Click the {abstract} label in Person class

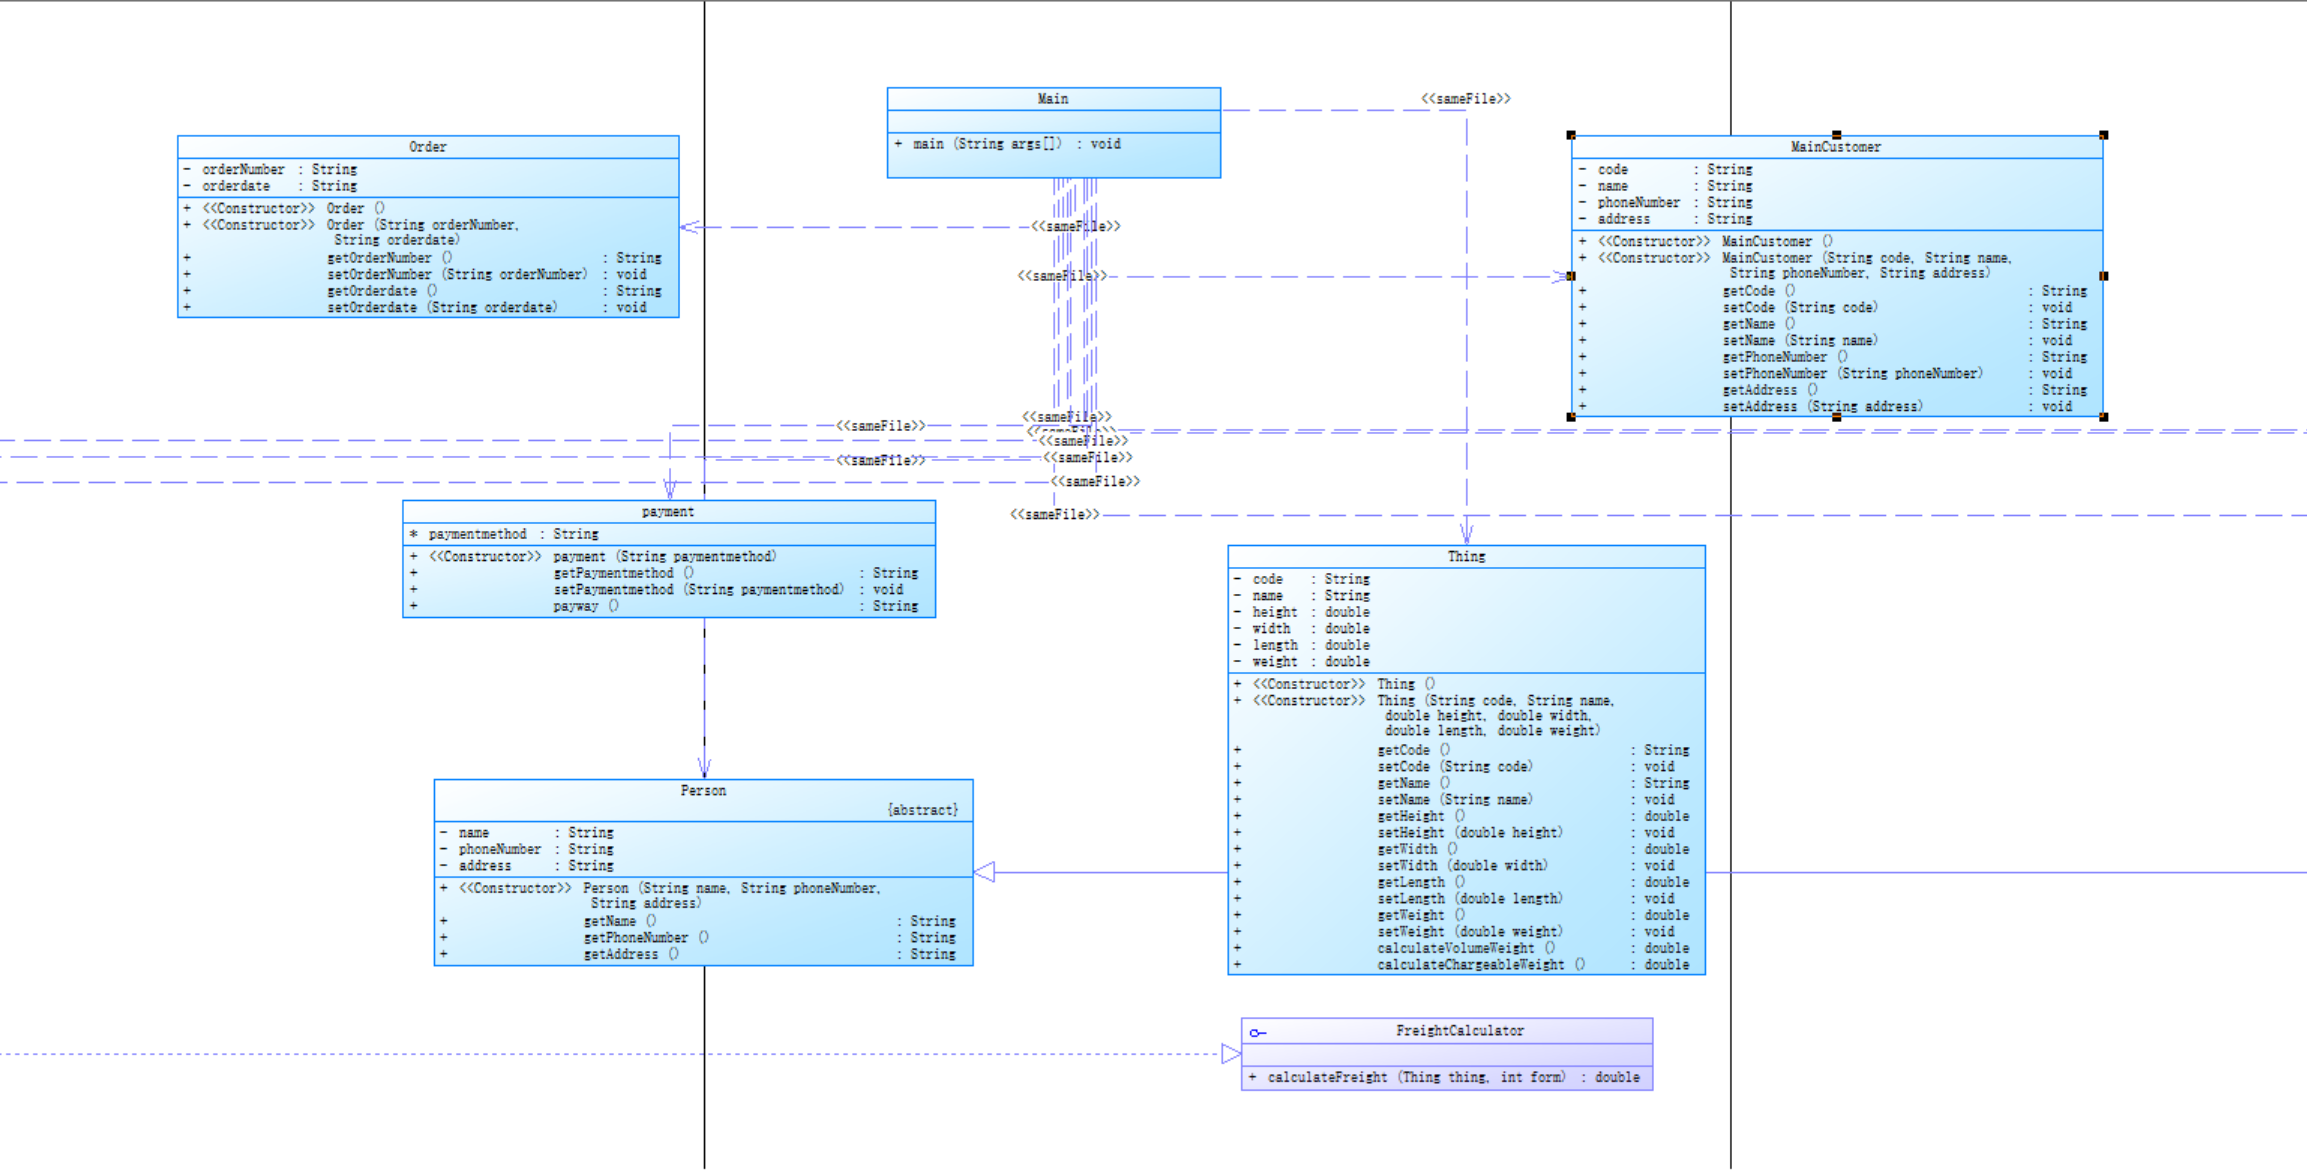coord(922,810)
